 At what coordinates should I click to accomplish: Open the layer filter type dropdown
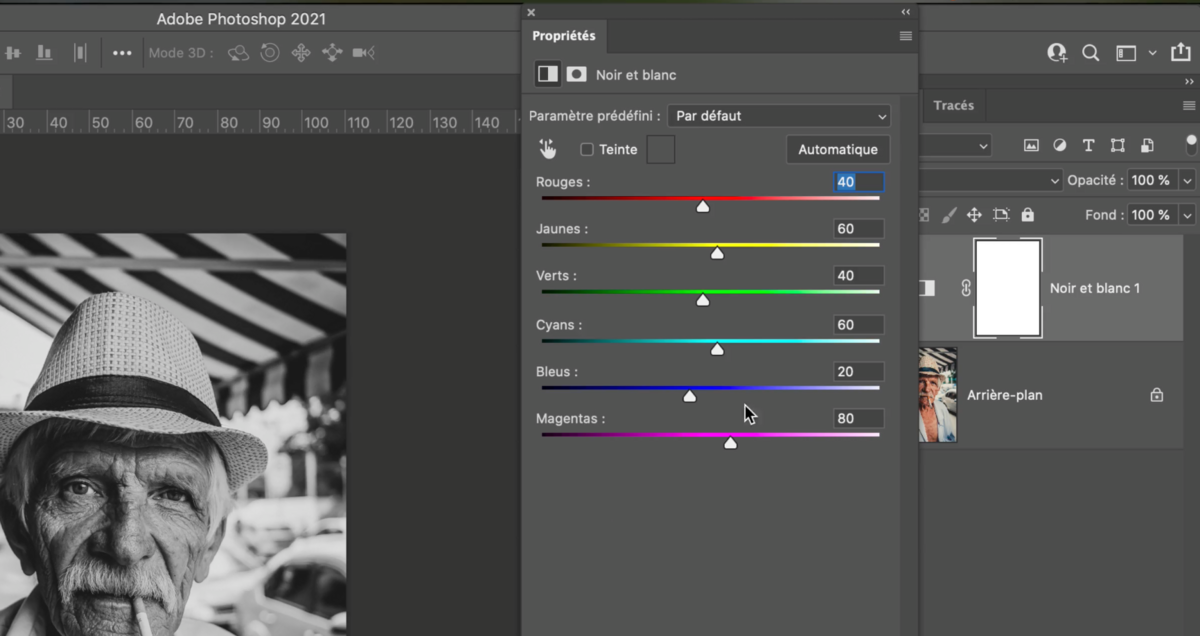(955, 146)
